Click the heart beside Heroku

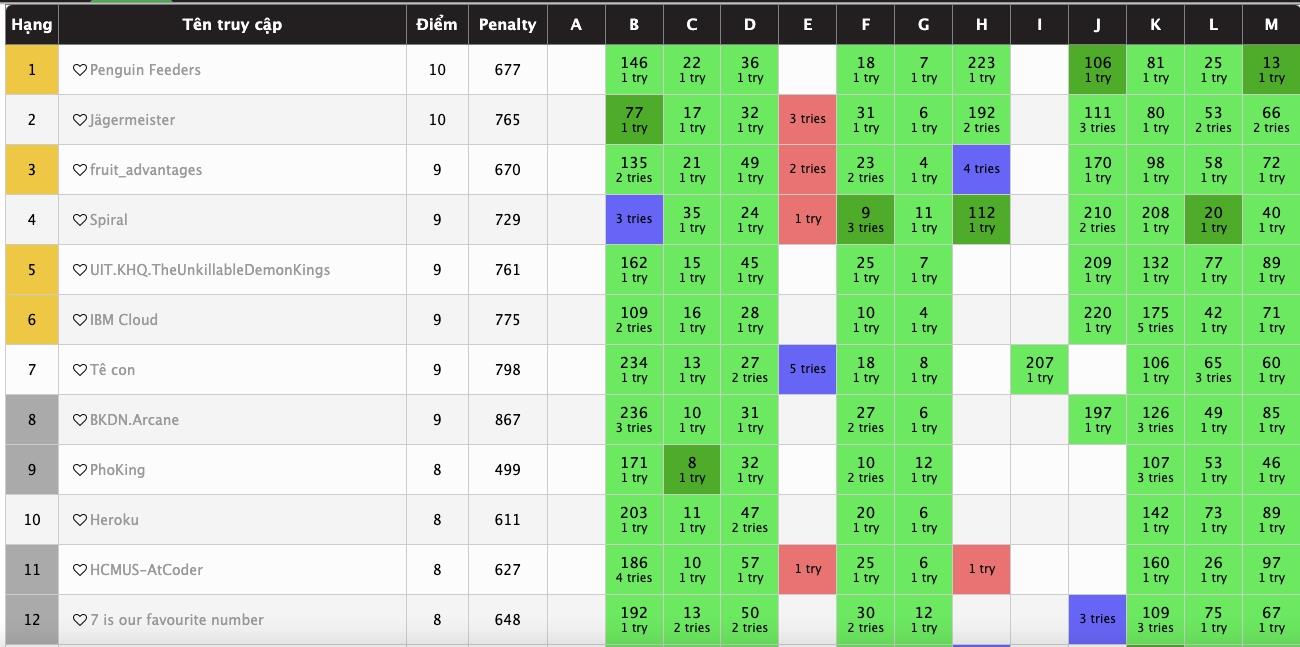click(80, 520)
